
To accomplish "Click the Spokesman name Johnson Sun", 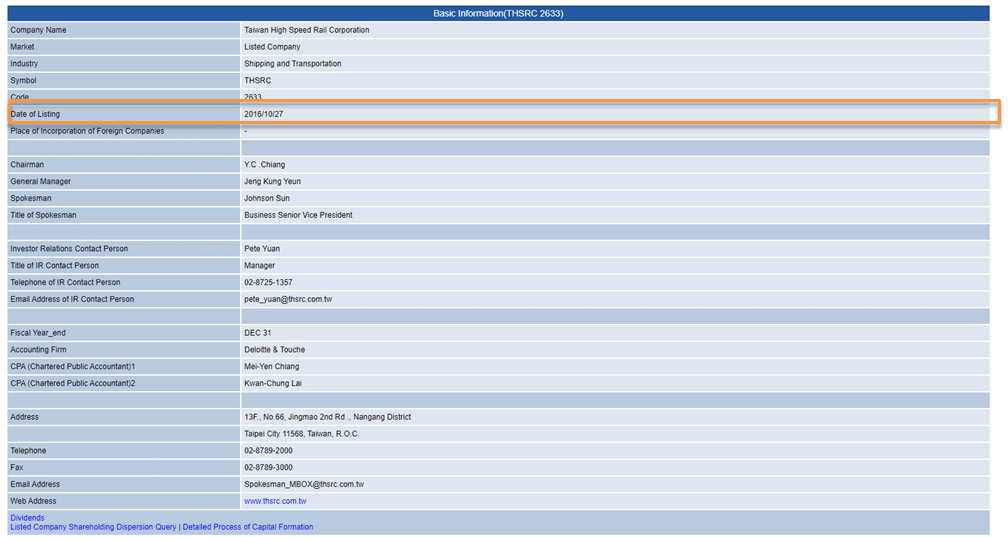I will pos(267,198).
